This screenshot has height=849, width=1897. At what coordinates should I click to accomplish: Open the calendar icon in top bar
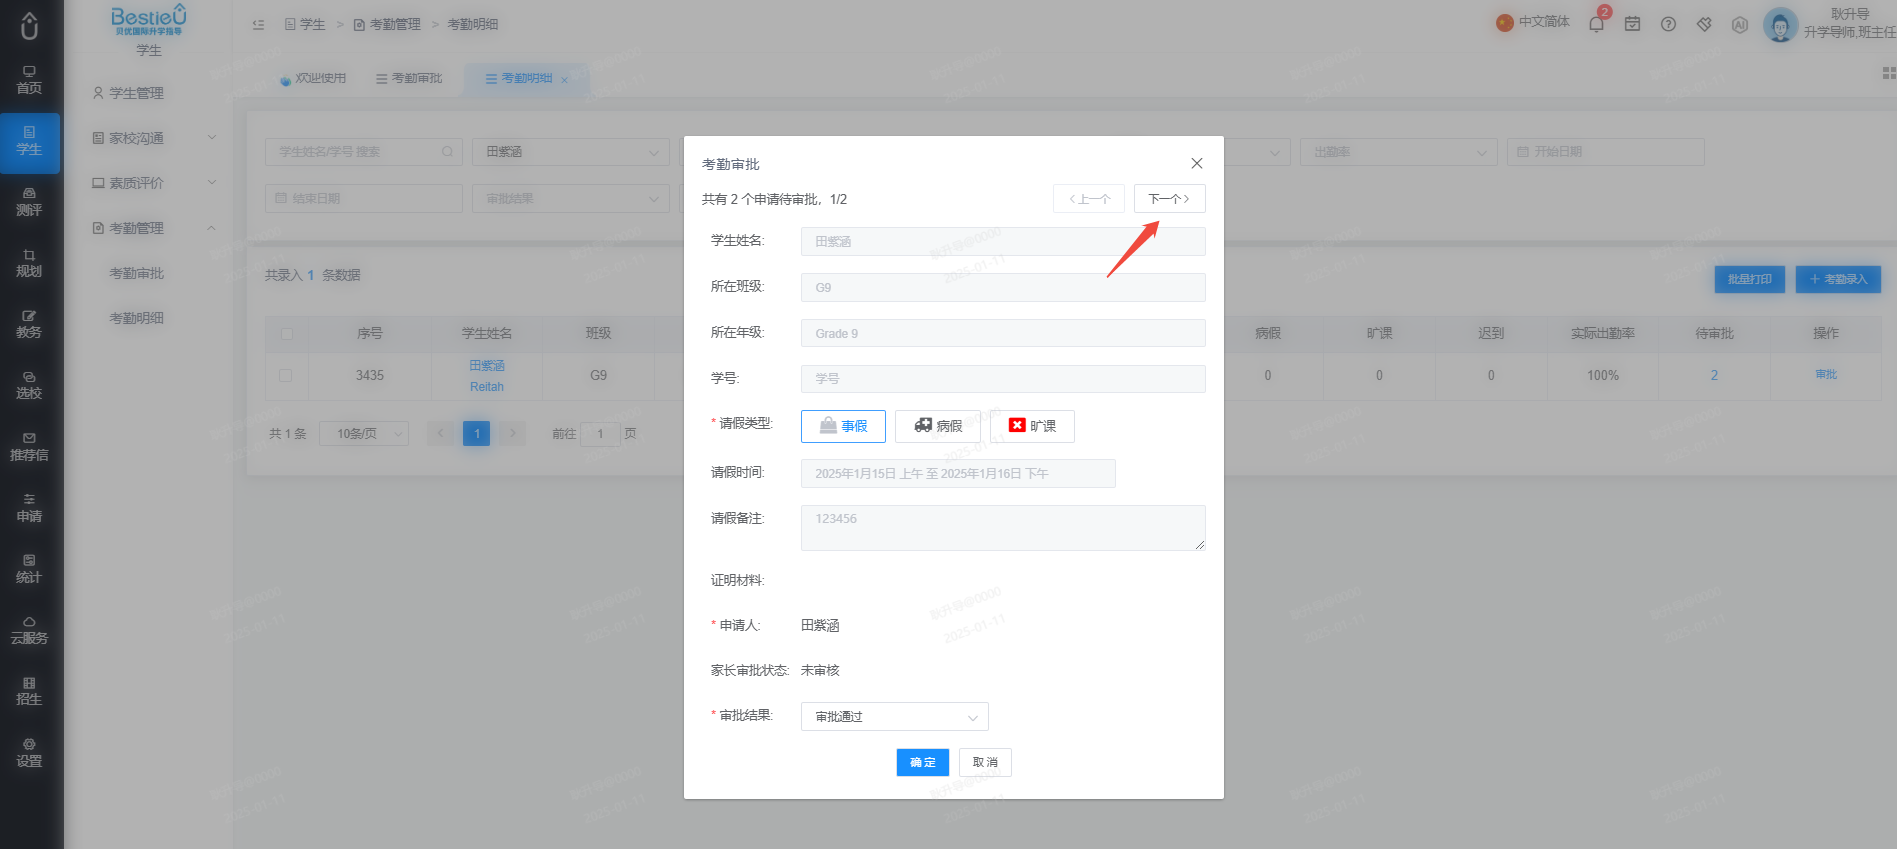pos(1632,24)
